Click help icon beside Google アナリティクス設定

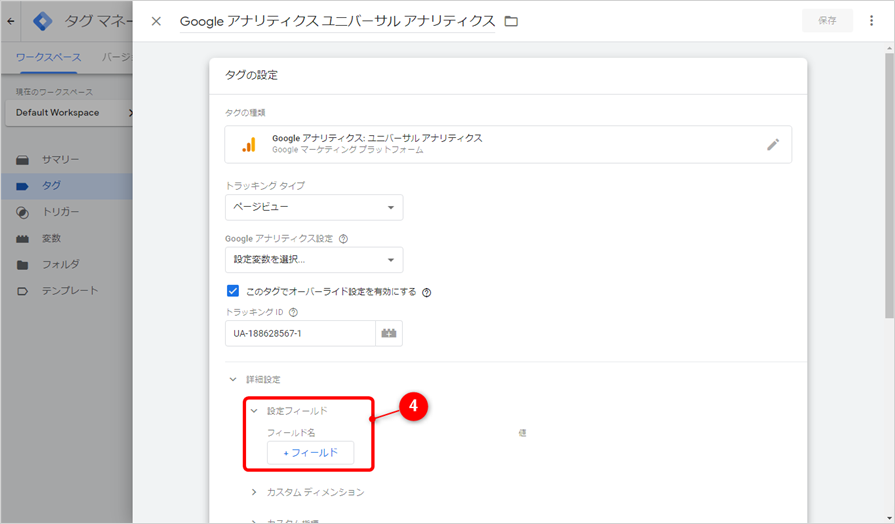pyautogui.click(x=343, y=239)
